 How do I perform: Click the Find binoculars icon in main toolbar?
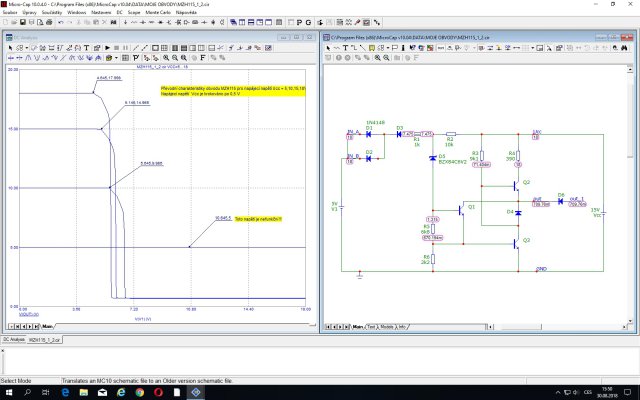coord(113,22)
